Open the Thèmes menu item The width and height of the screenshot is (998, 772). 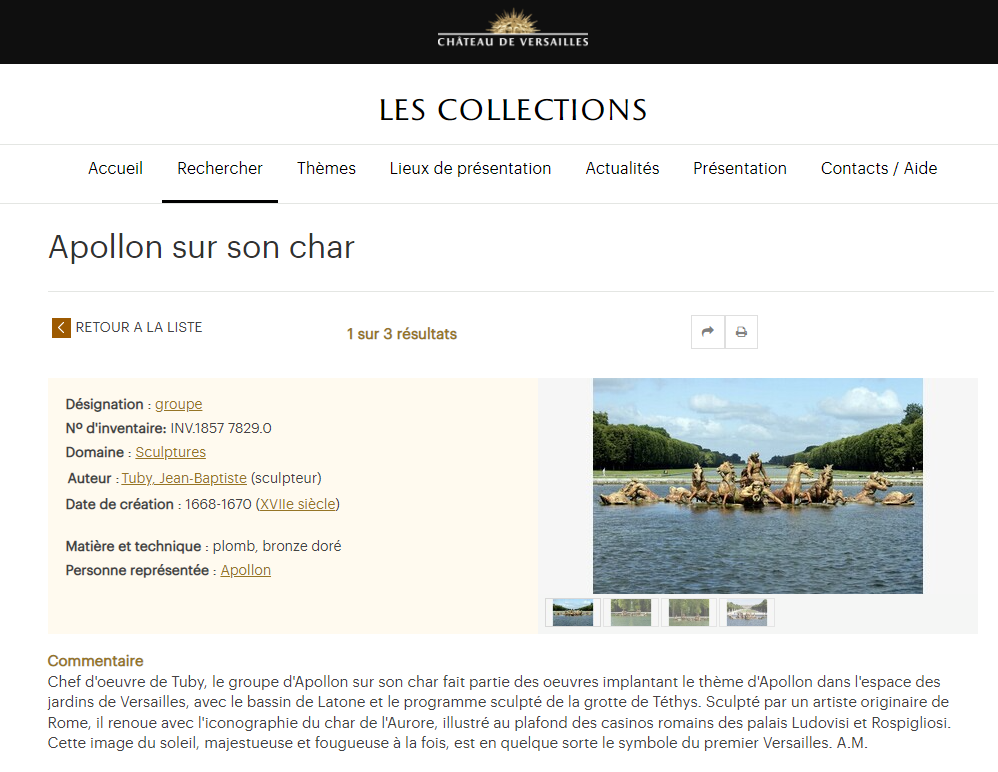click(326, 168)
